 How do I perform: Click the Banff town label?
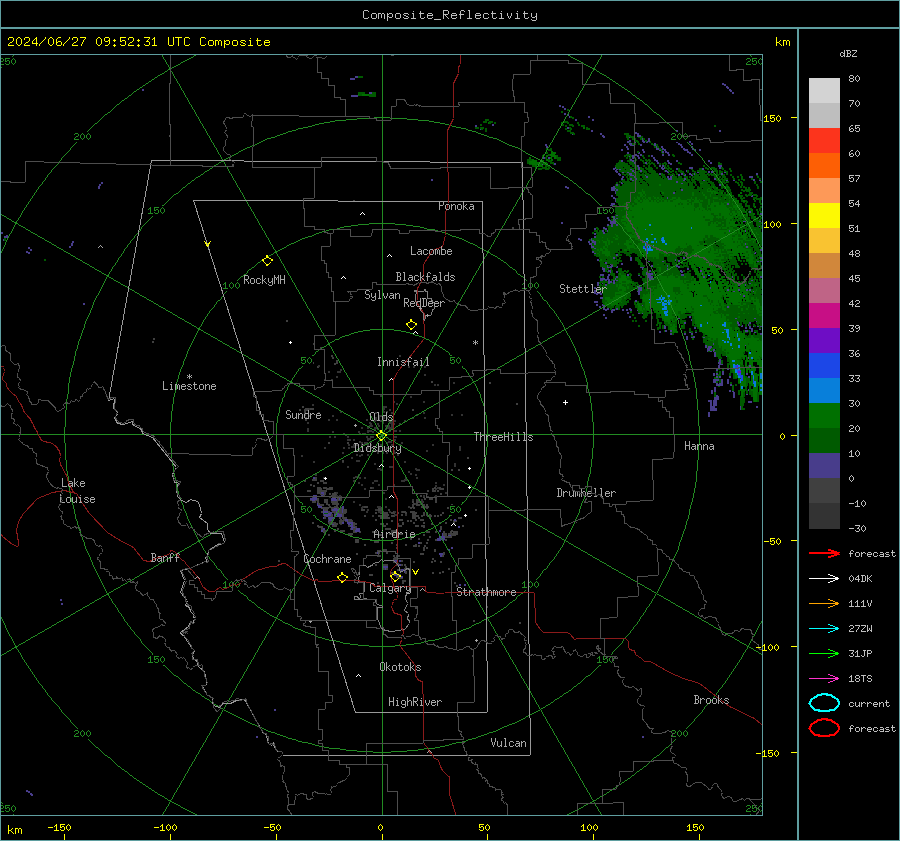[x=165, y=557]
